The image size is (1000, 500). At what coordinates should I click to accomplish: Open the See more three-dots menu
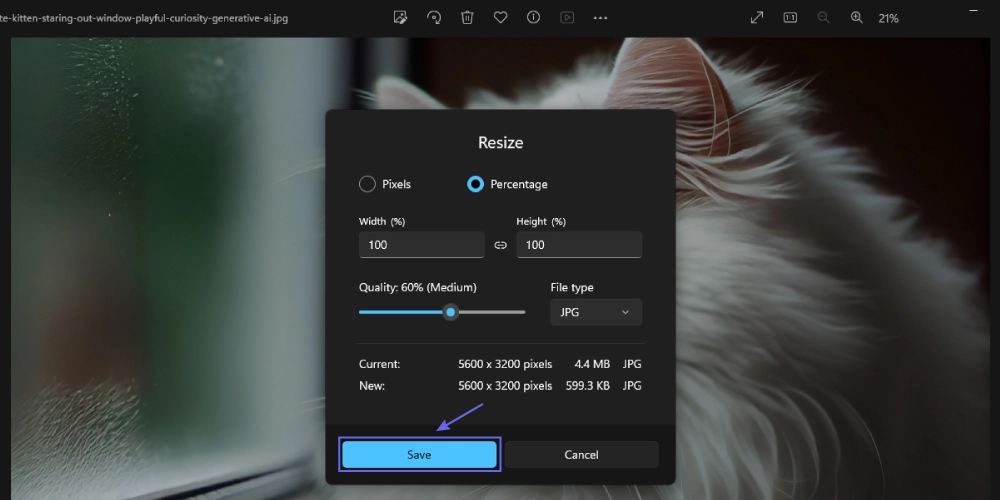pyautogui.click(x=600, y=17)
